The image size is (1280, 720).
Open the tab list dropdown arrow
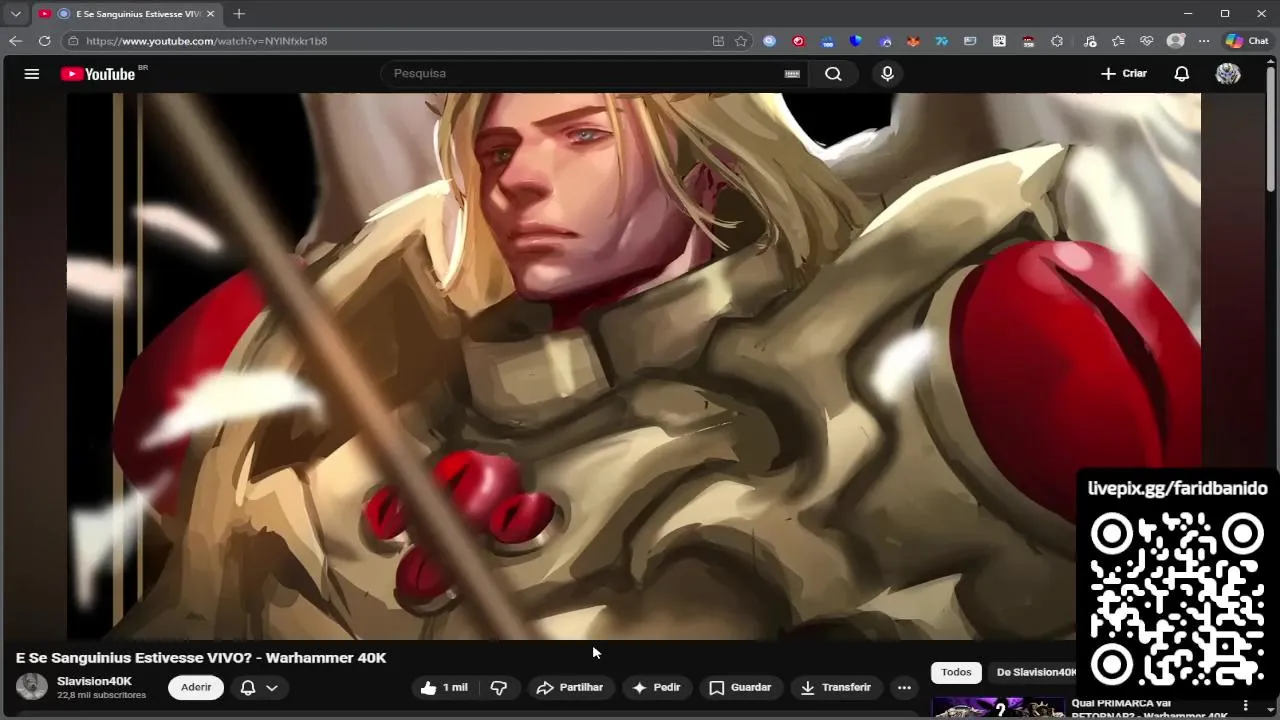(15, 14)
